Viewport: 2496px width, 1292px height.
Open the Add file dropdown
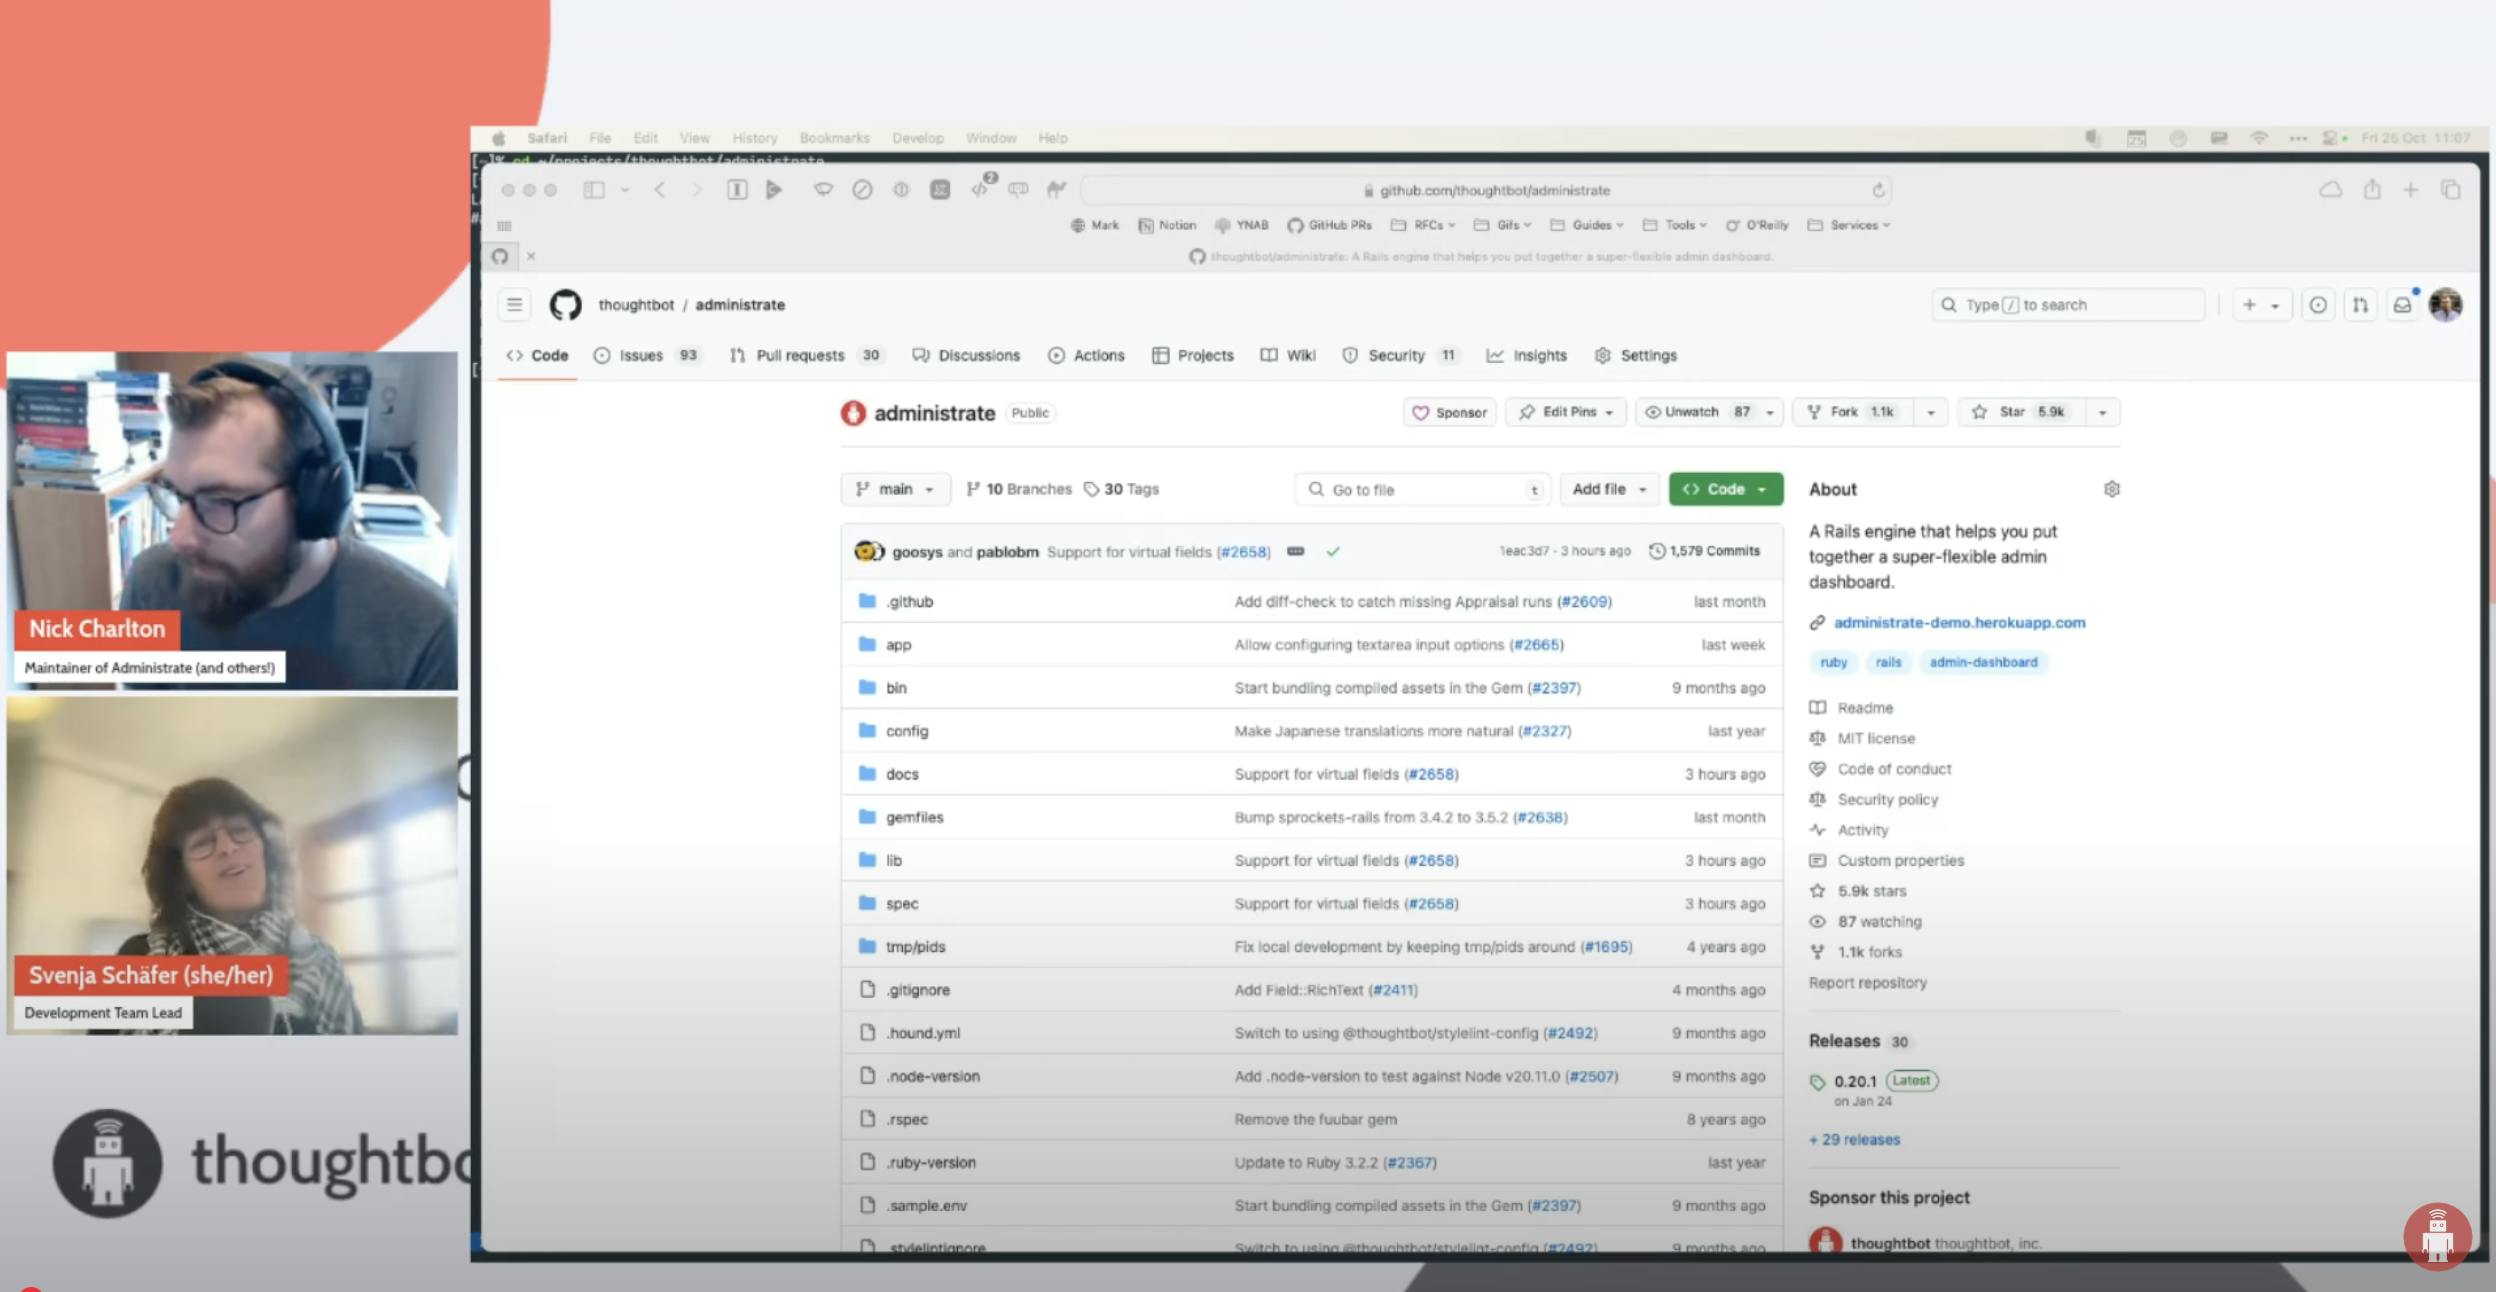(1609, 489)
